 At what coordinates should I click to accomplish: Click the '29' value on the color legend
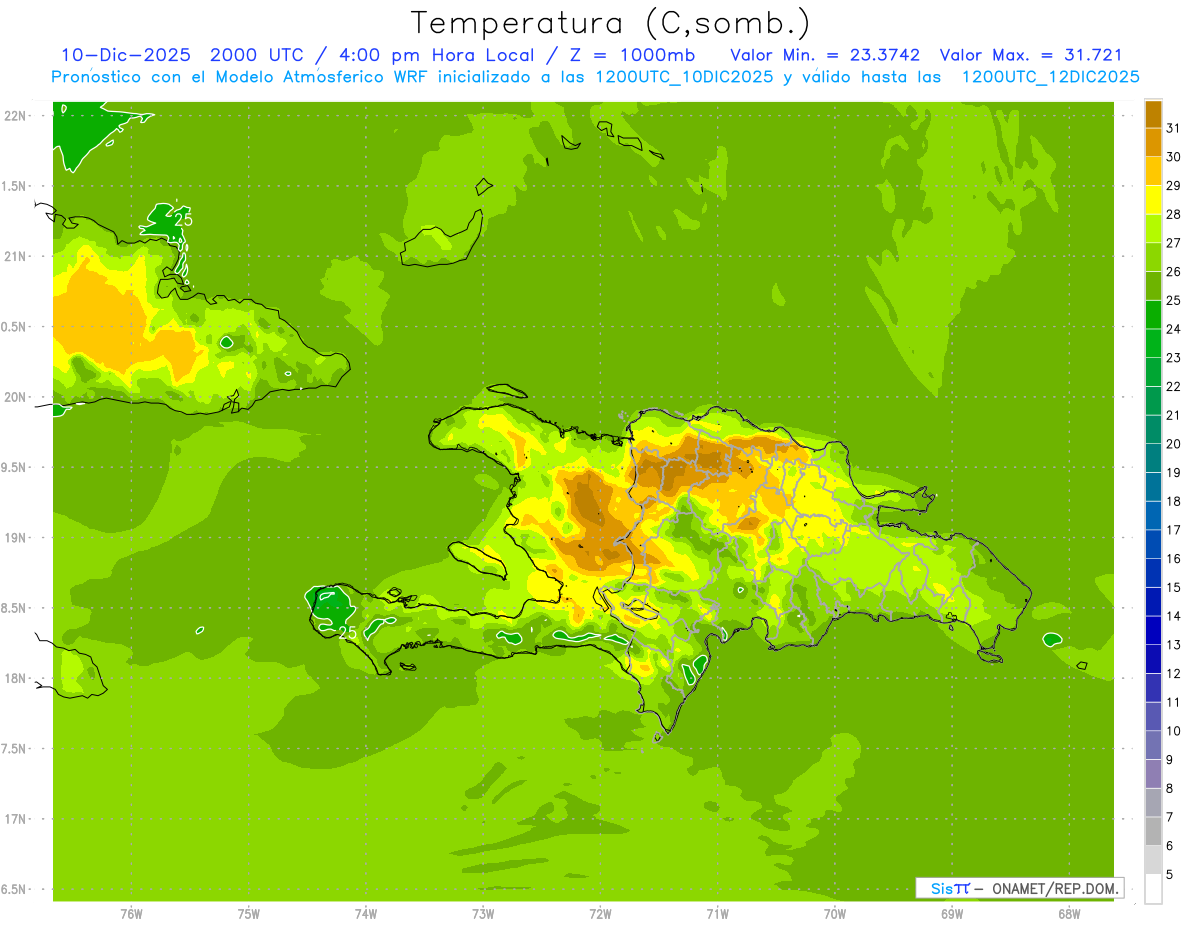pos(1174,185)
